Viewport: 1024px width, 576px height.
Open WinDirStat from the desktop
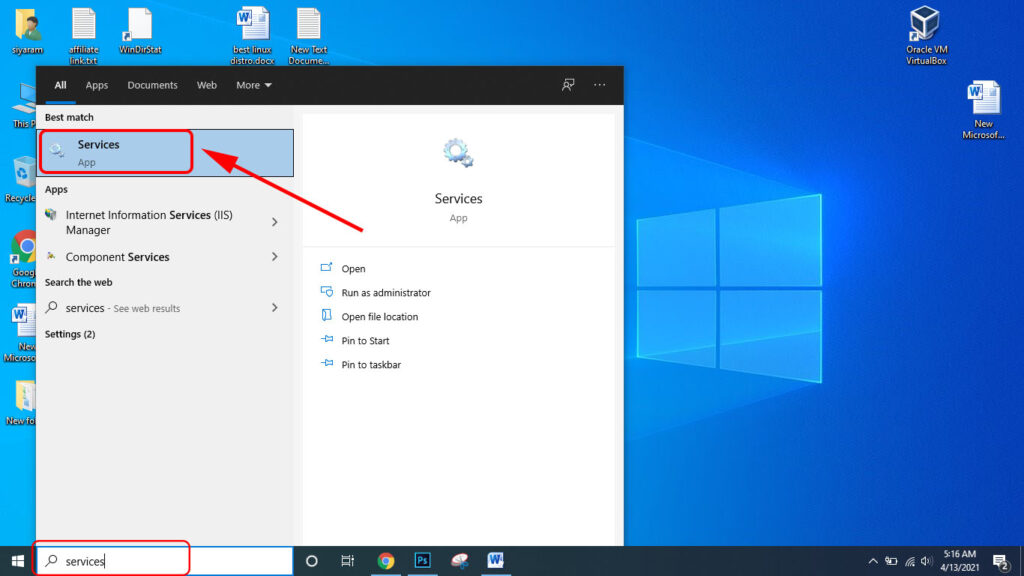(139, 25)
